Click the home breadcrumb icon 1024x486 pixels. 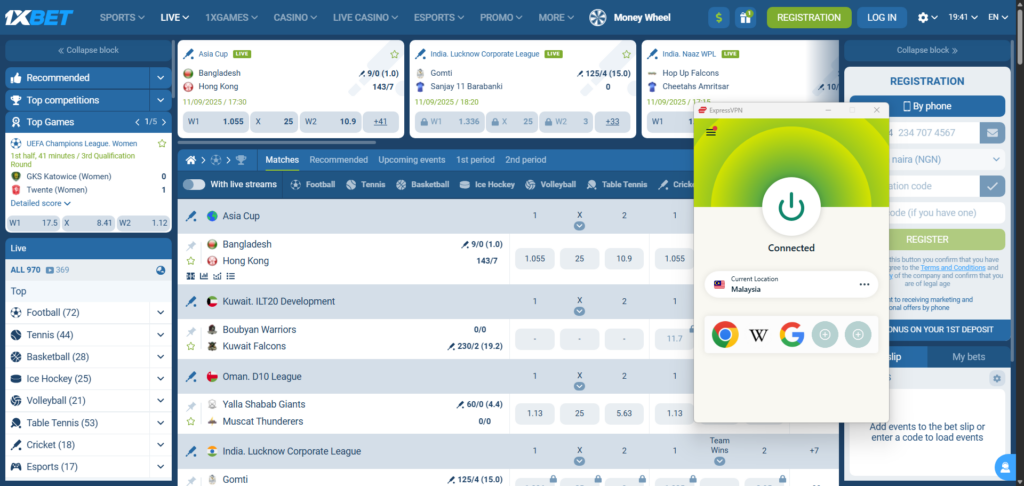pos(191,159)
